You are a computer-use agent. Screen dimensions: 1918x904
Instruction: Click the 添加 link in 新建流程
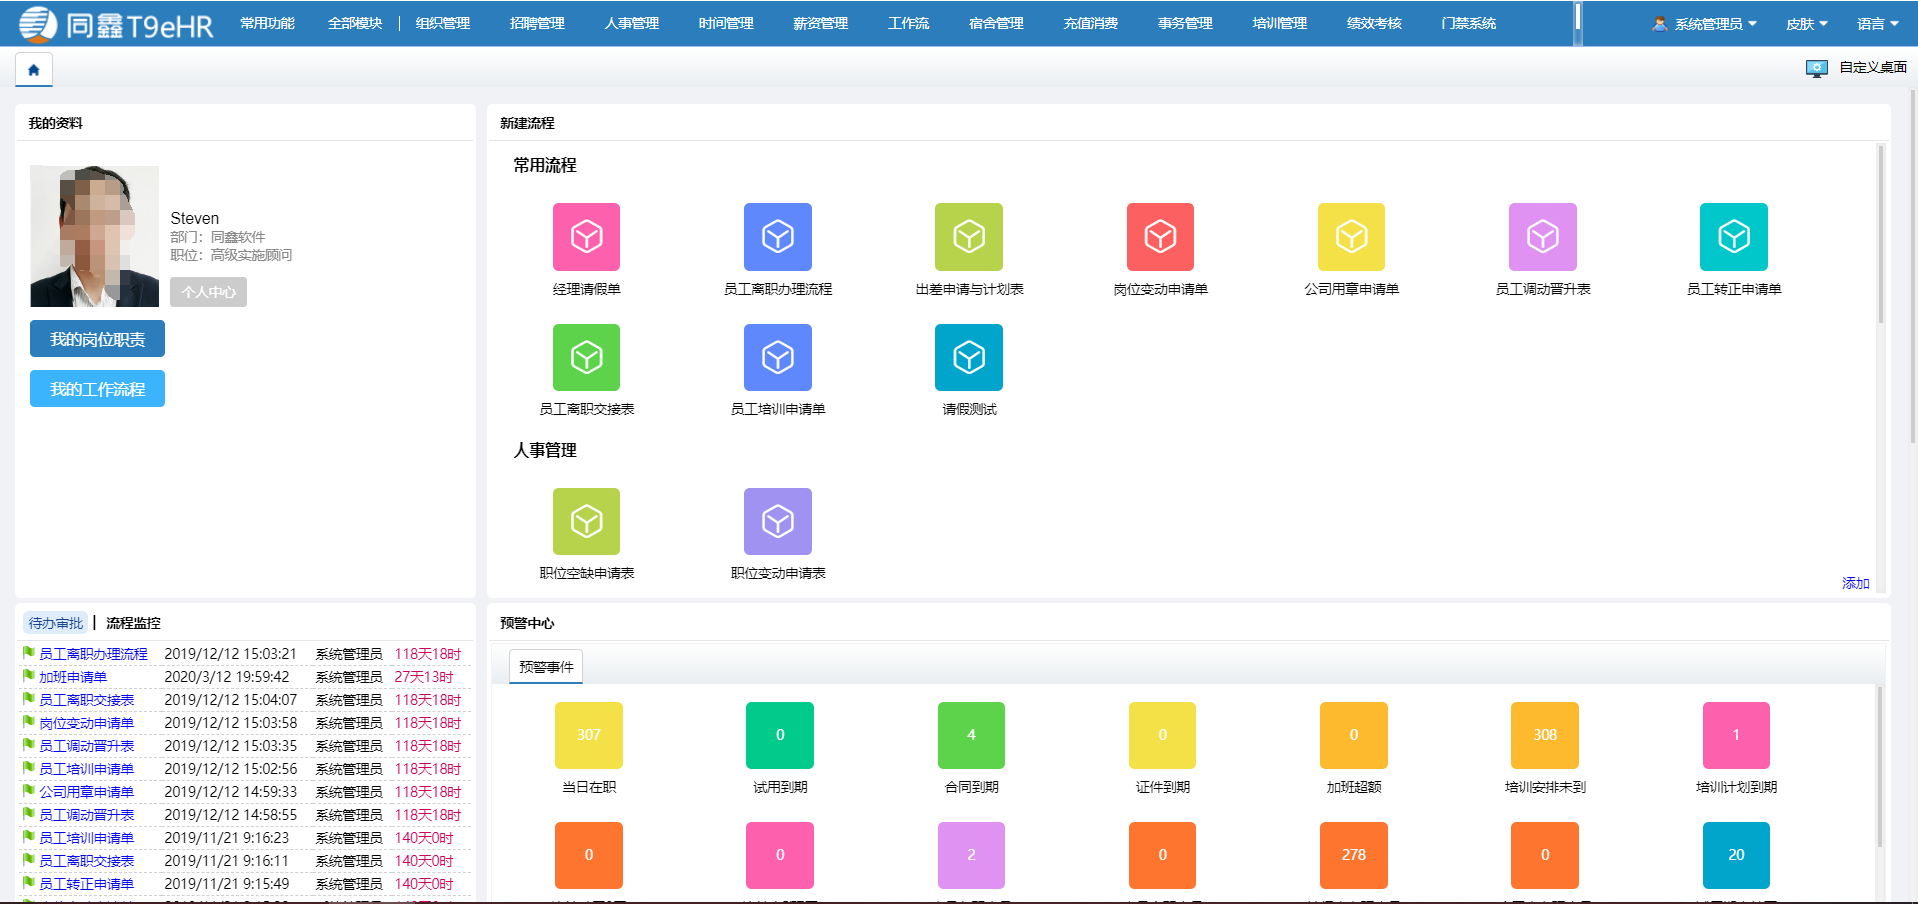pyautogui.click(x=1855, y=583)
